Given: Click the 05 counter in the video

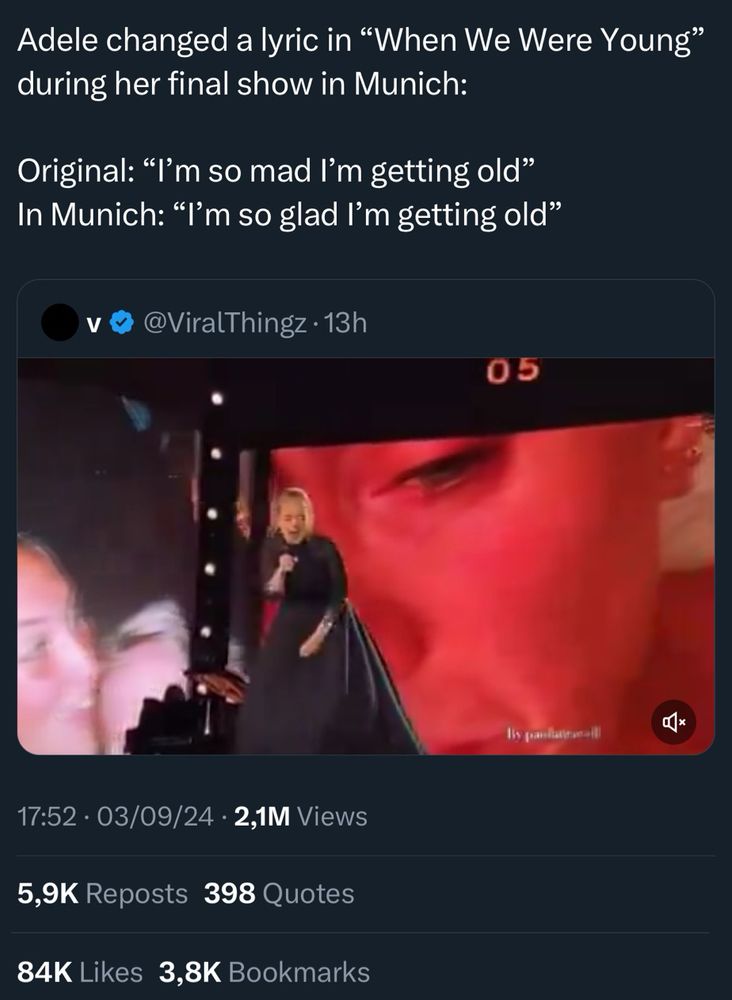Looking at the screenshot, I should point(513,371).
